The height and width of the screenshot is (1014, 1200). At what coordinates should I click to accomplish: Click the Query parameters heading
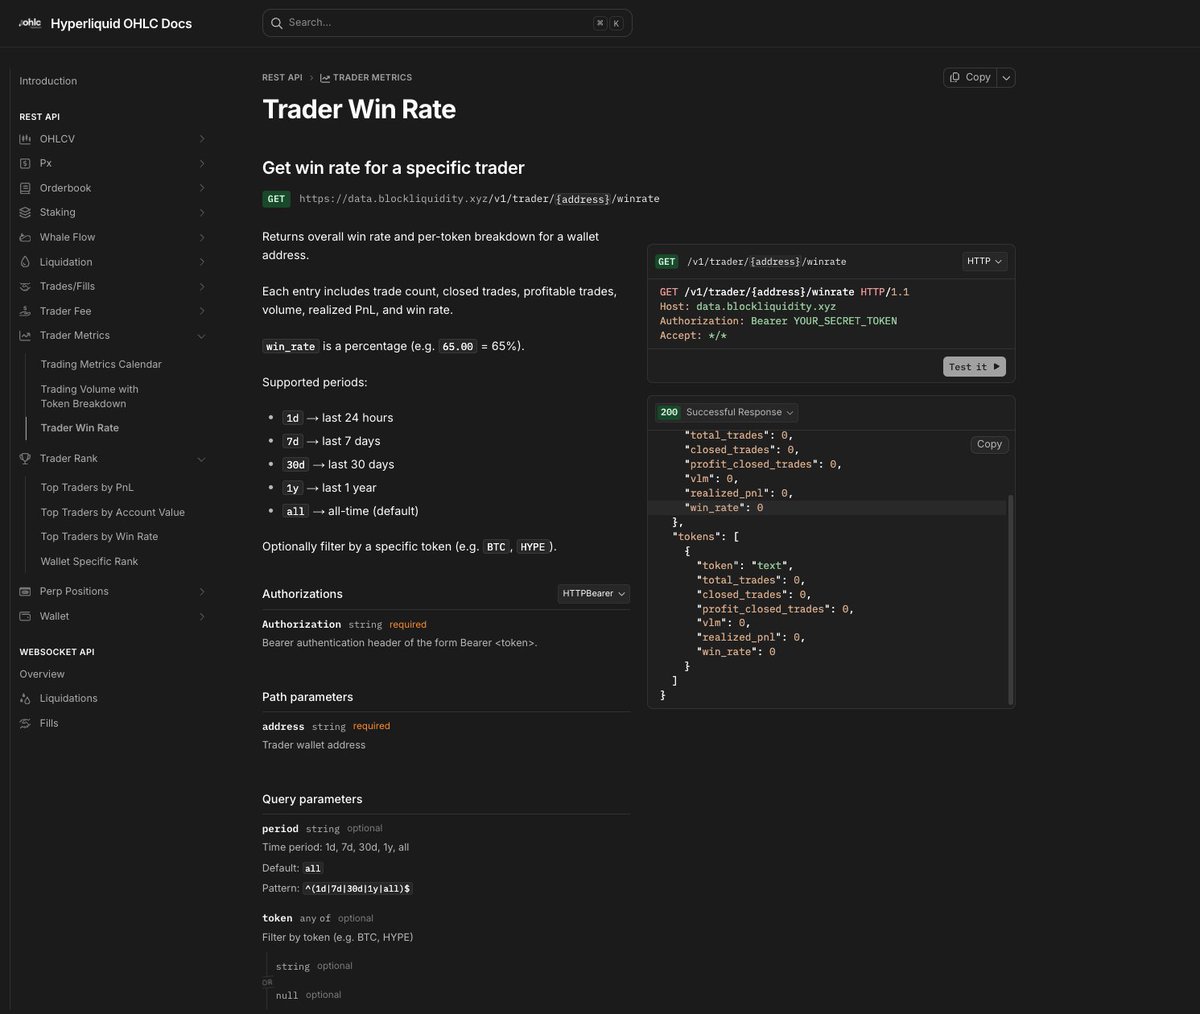[x=312, y=799]
